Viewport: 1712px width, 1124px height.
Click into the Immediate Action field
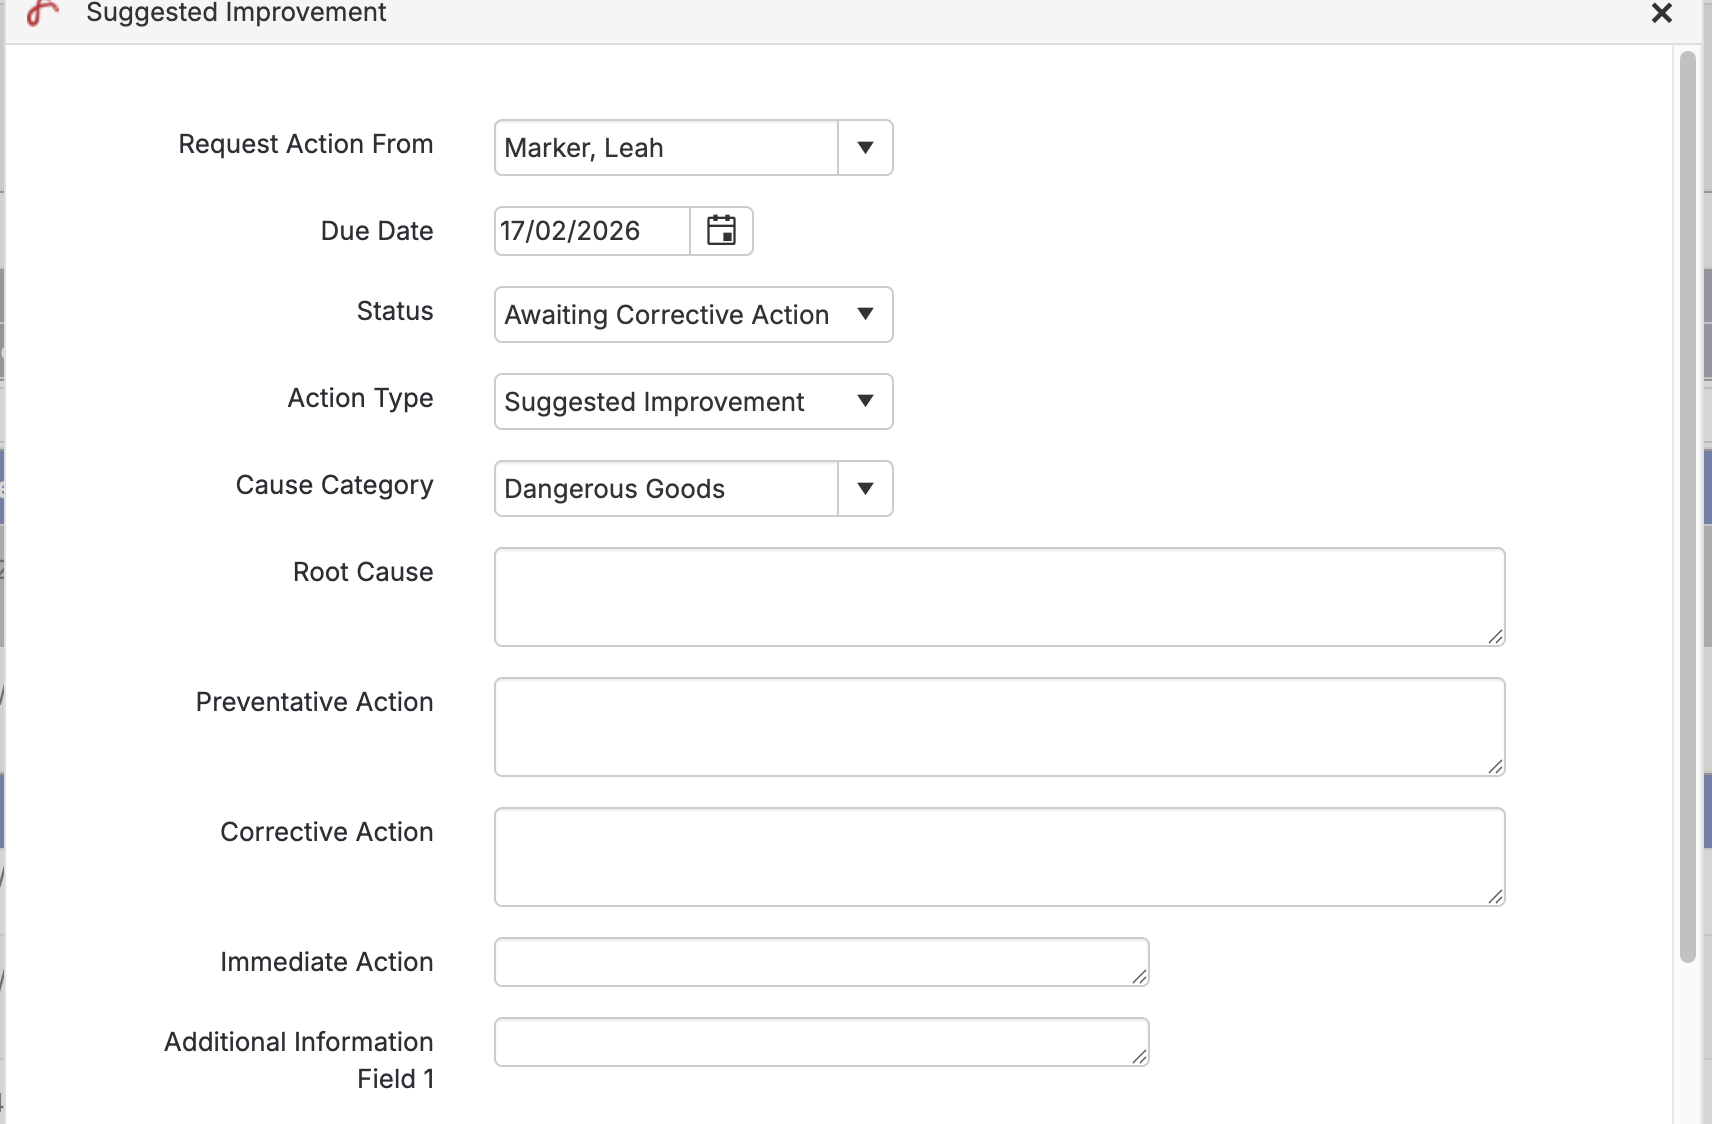coord(821,962)
